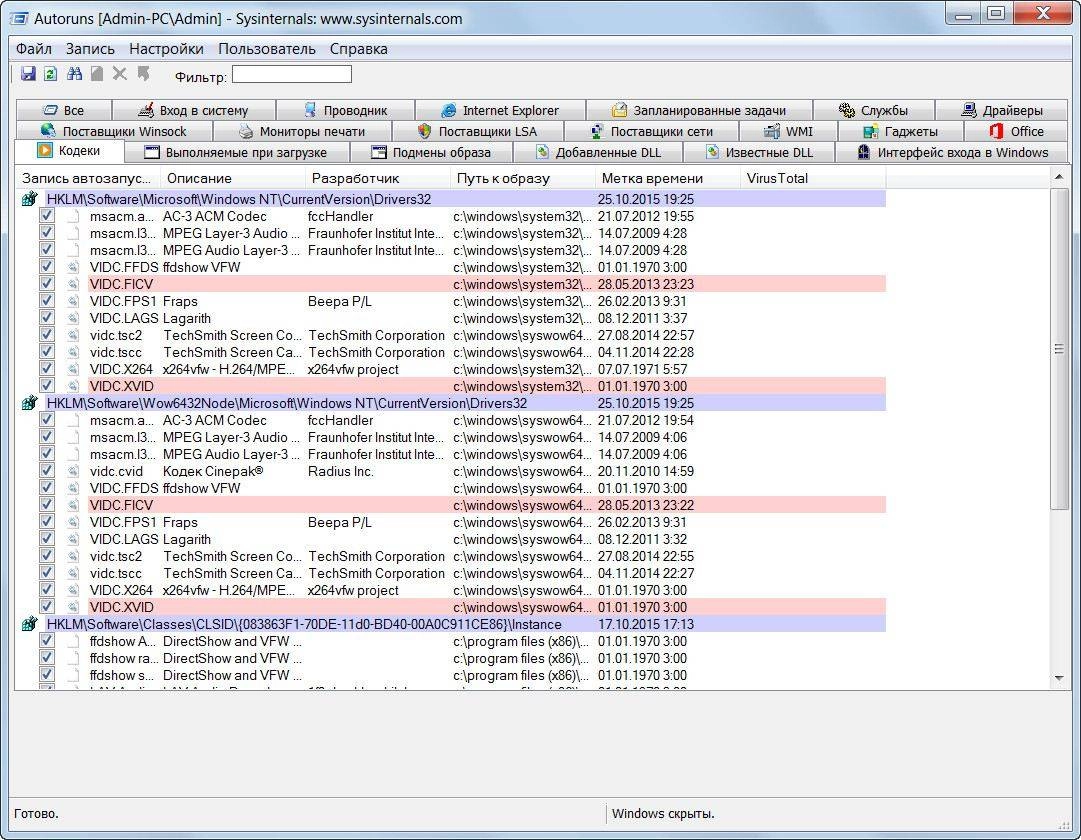The width and height of the screenshot is (1081, 840).
Task: Sort by the Путь к образу column header
Action: tap(522, 179)
